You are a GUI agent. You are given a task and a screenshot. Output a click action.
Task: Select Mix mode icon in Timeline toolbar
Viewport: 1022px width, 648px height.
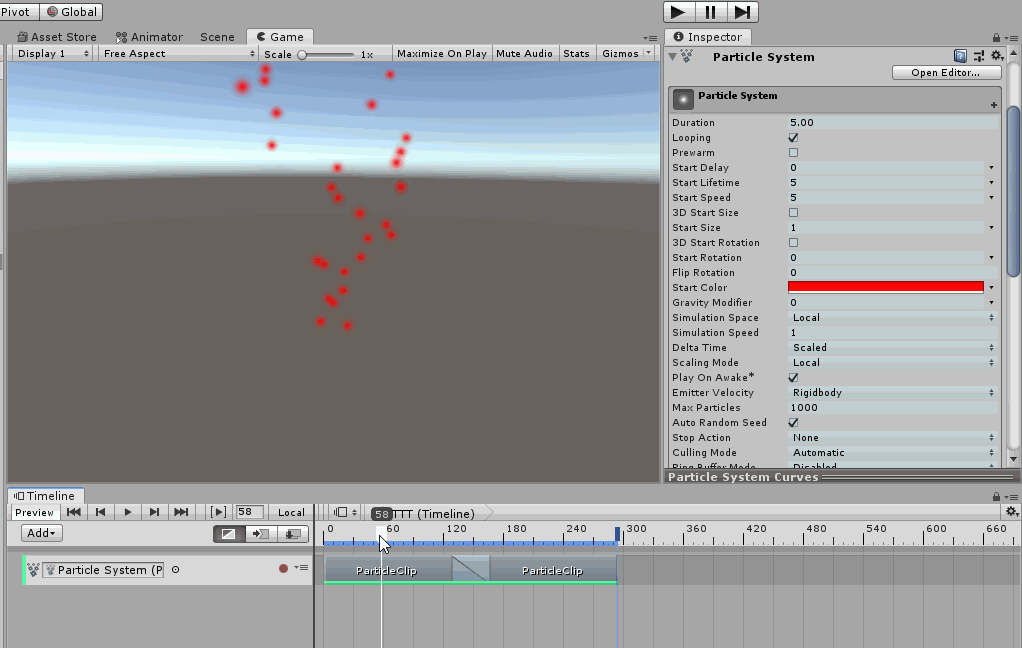228,534
